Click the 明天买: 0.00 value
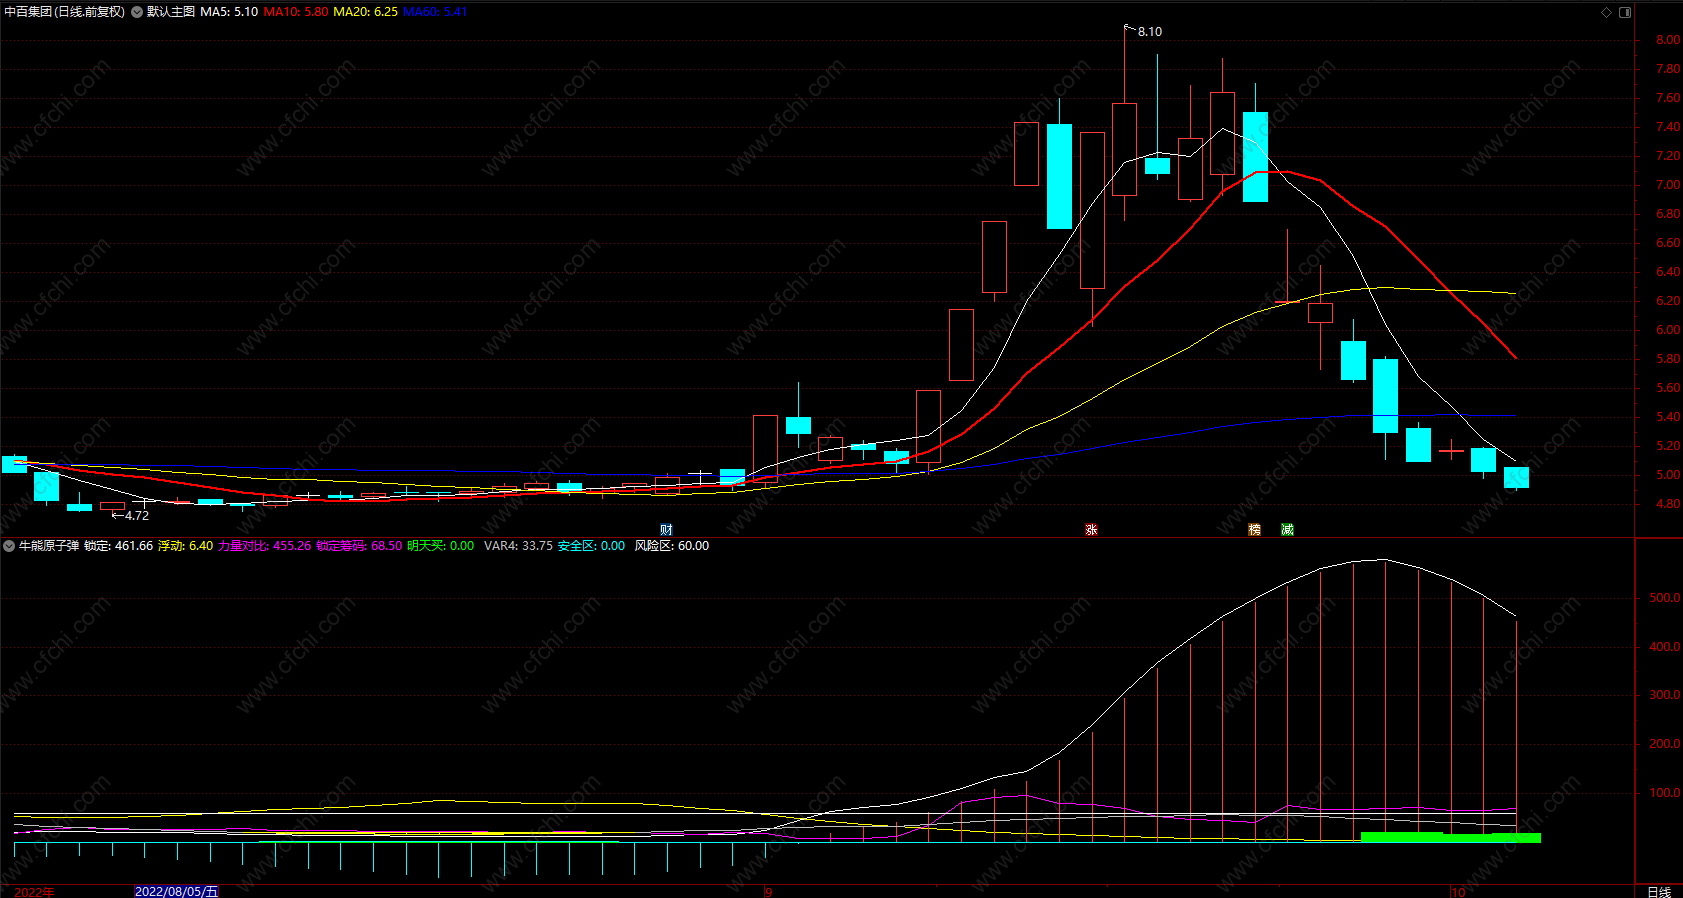This screenshot has height=898, width=1683. click(x=441, y=546)
